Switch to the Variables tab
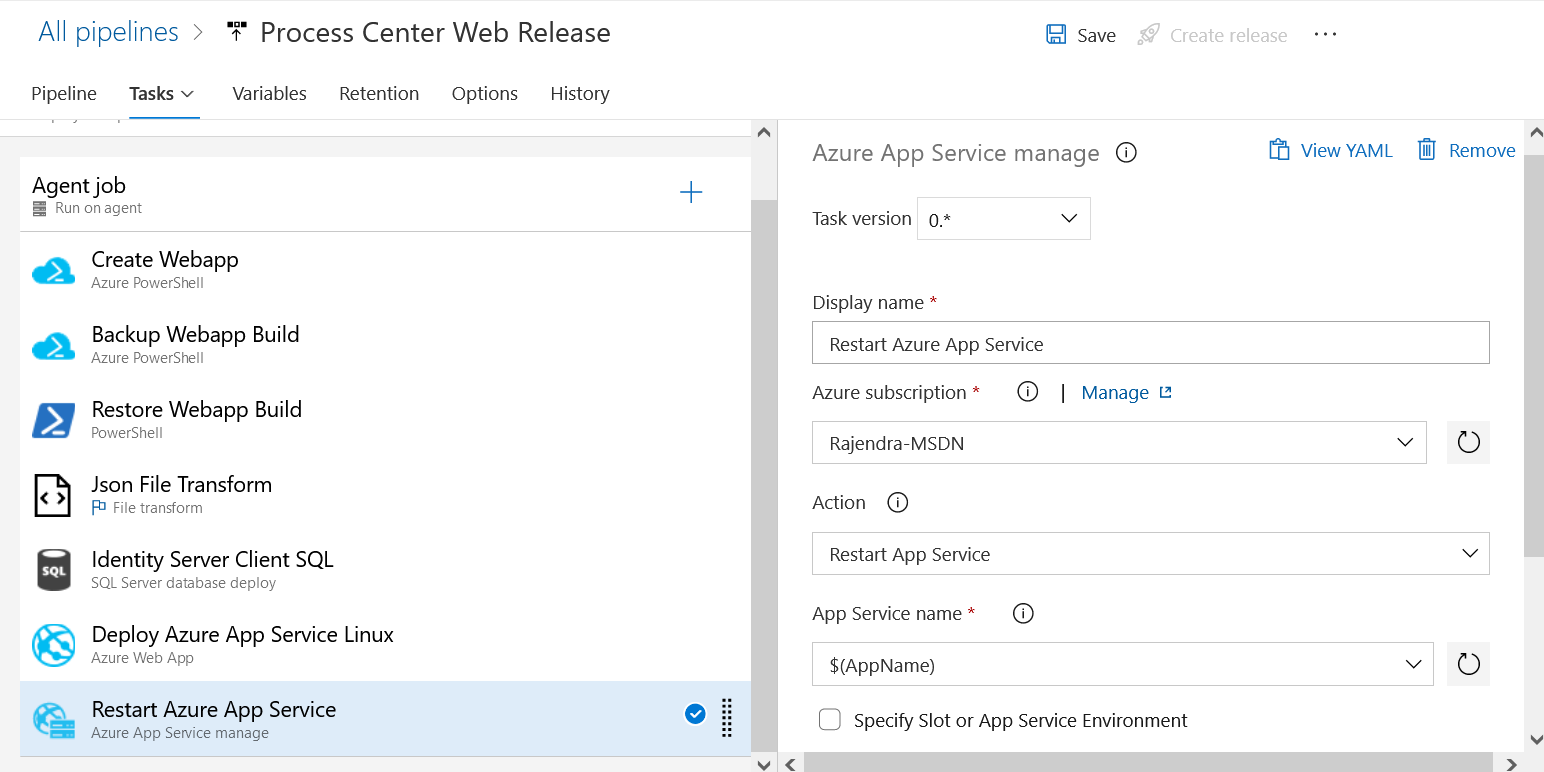The height and width of the screenshot is (772, 1544). [269, 93]
